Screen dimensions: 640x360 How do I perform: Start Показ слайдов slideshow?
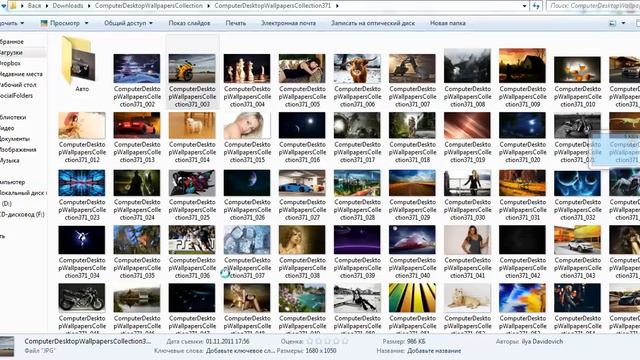point(189,23)
